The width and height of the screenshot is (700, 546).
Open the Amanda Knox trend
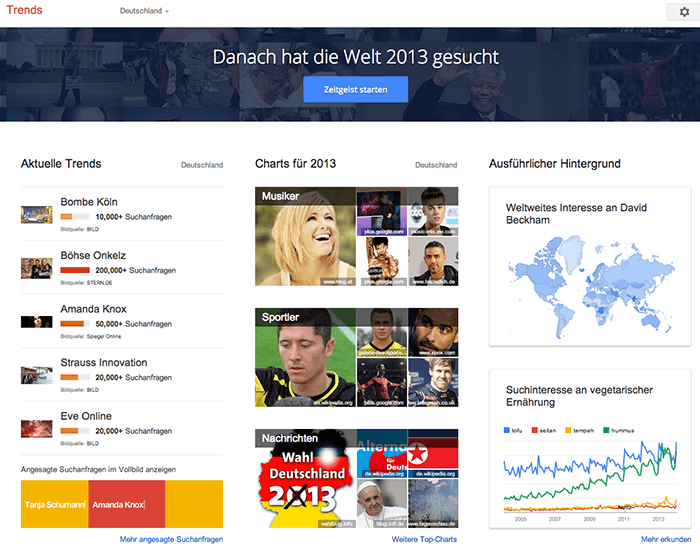click(93, 309)
